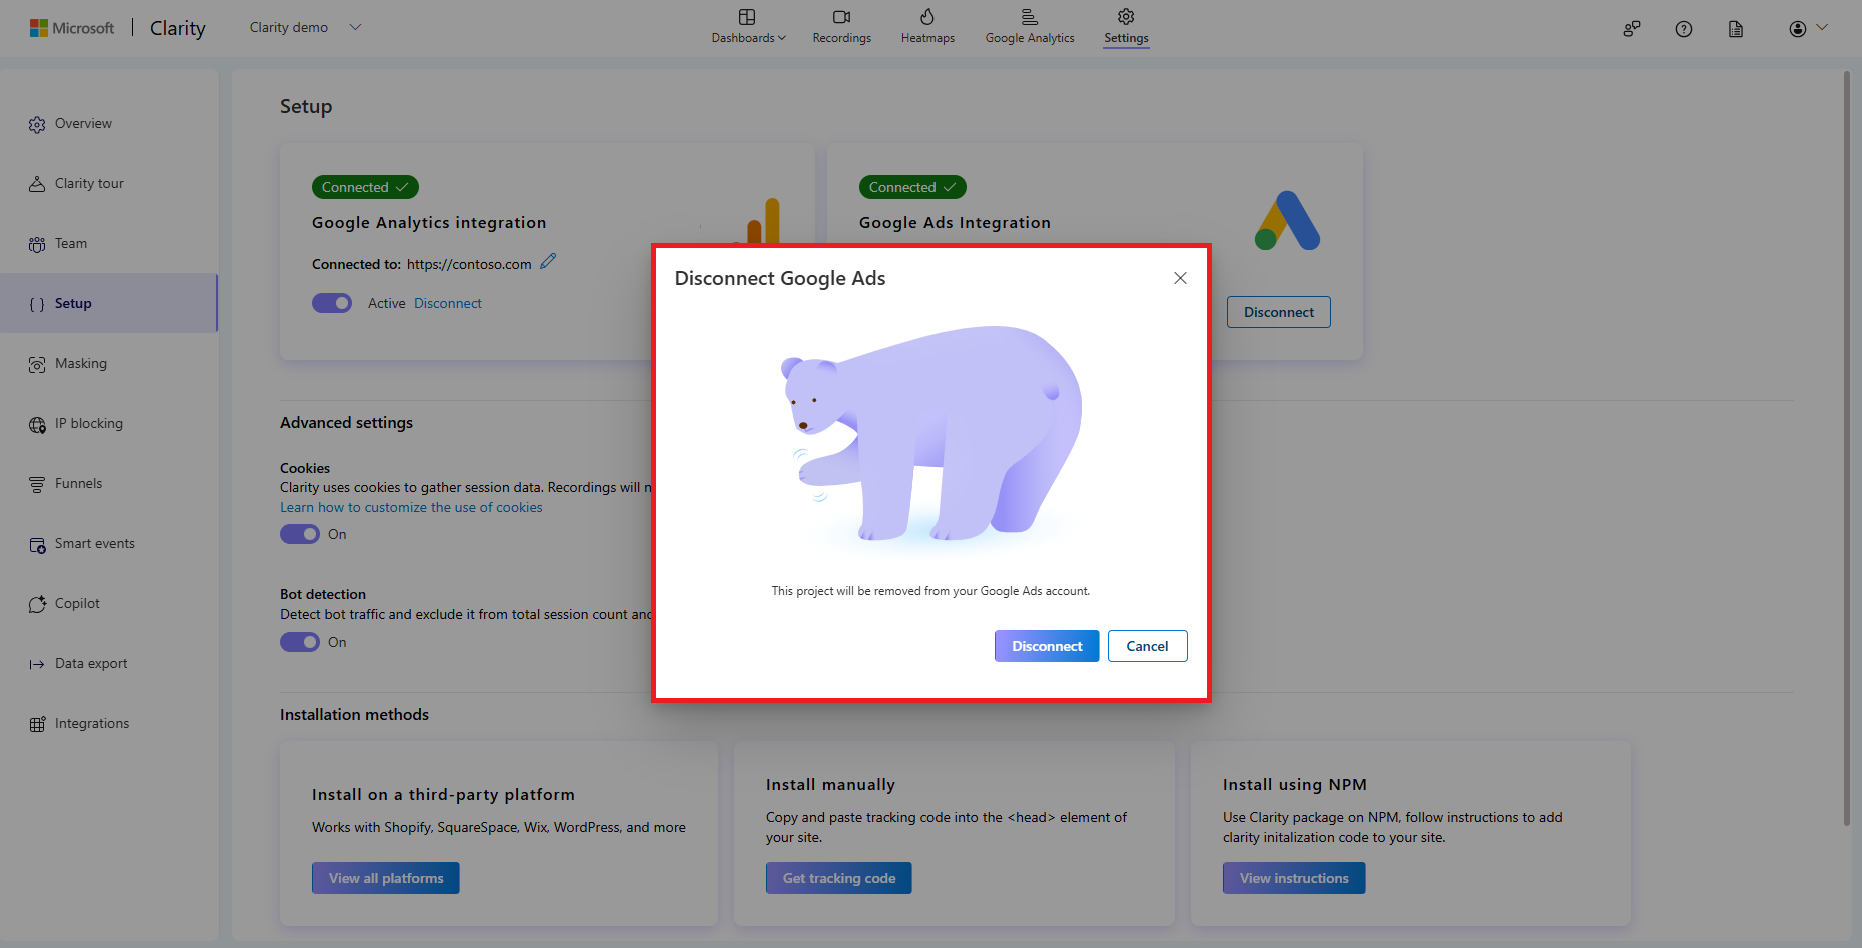1862x948 pixels.
Task: Toggle the Active Google Analytics switch
Action: [x=332, y=302]
